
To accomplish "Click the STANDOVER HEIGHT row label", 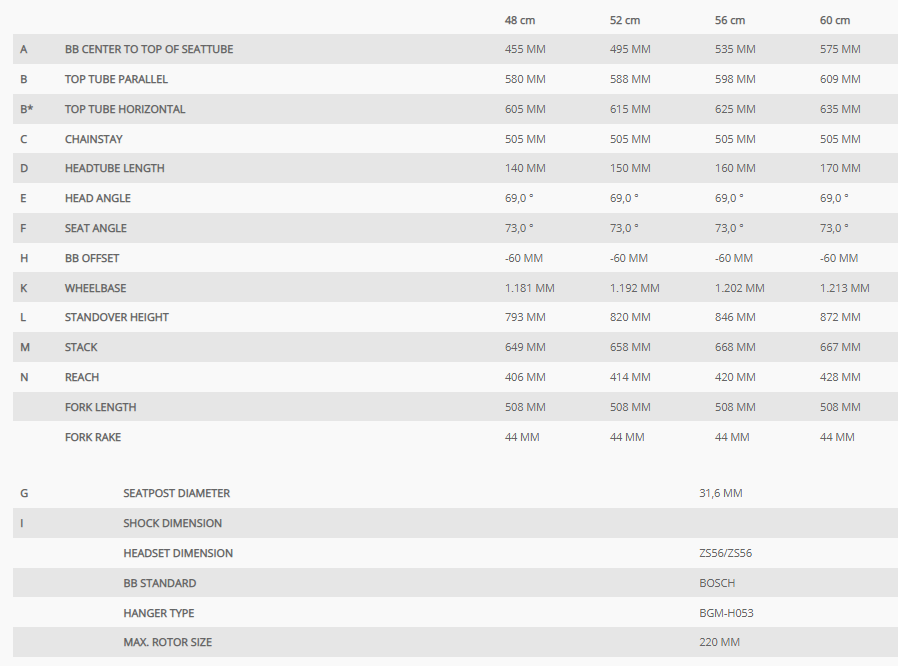I will click(x=116, y=317).
